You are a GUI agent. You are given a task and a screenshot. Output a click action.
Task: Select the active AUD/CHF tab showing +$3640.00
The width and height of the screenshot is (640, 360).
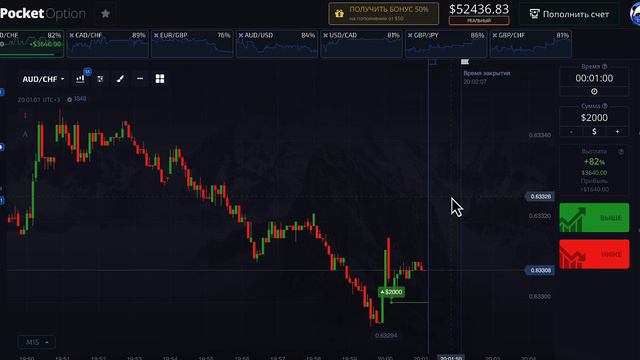[31, 44]
